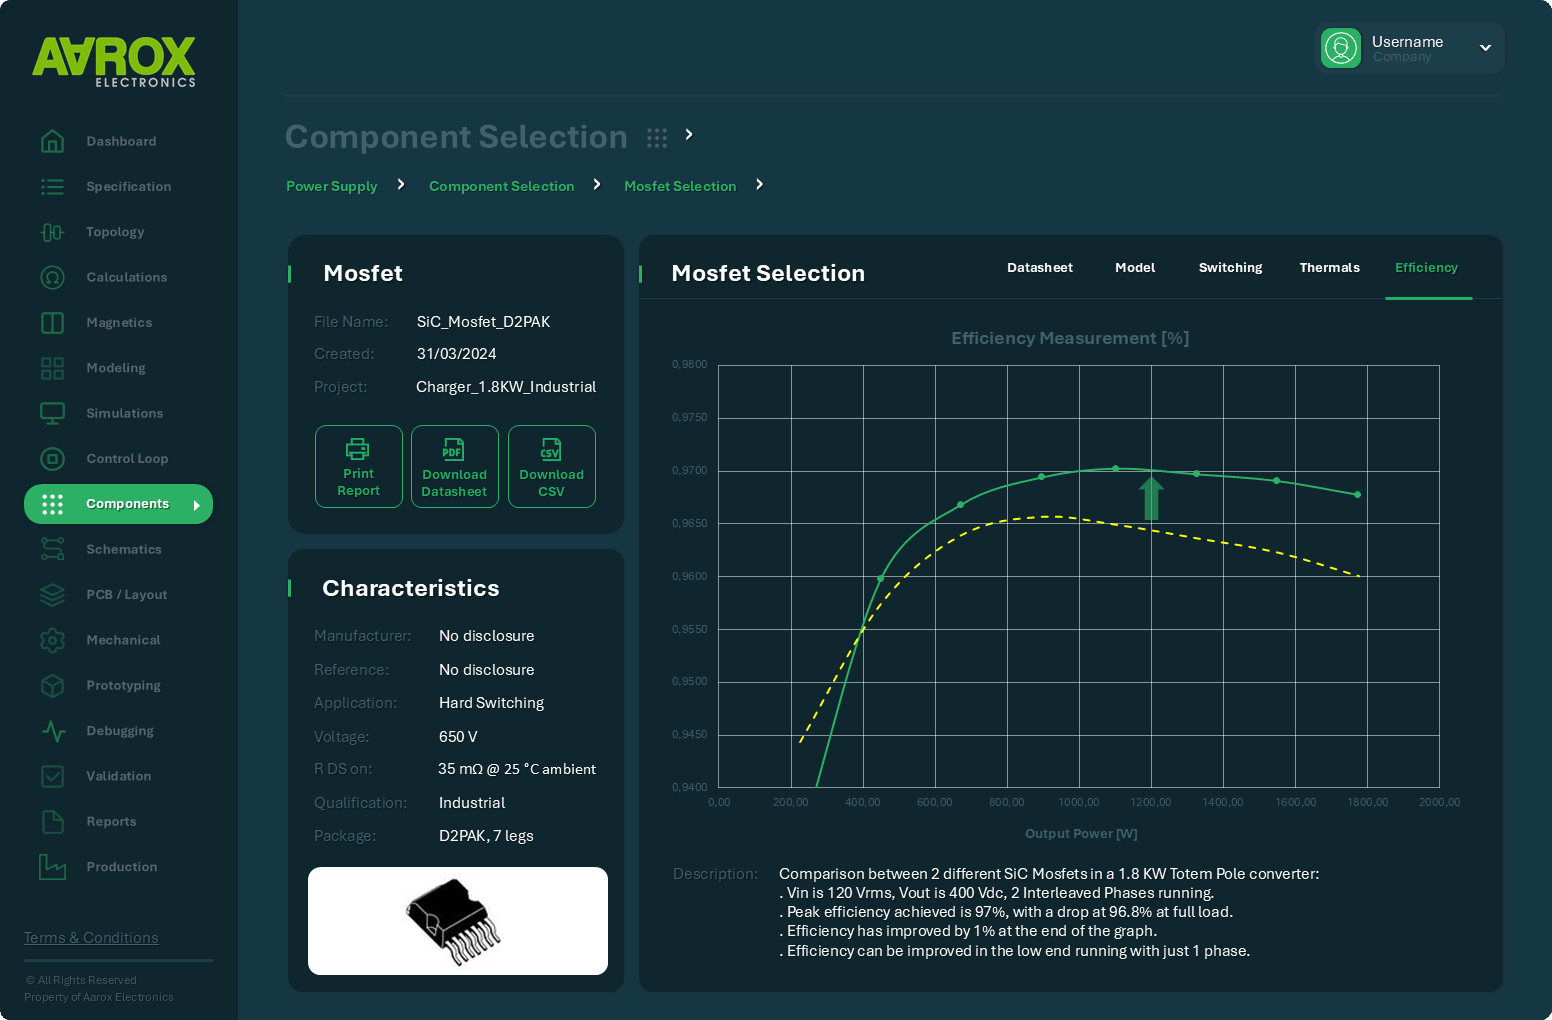Screen dimensions: 1552x1020
Task: Select the Debugging waveform icon
Action: click(x=52, y=731)
